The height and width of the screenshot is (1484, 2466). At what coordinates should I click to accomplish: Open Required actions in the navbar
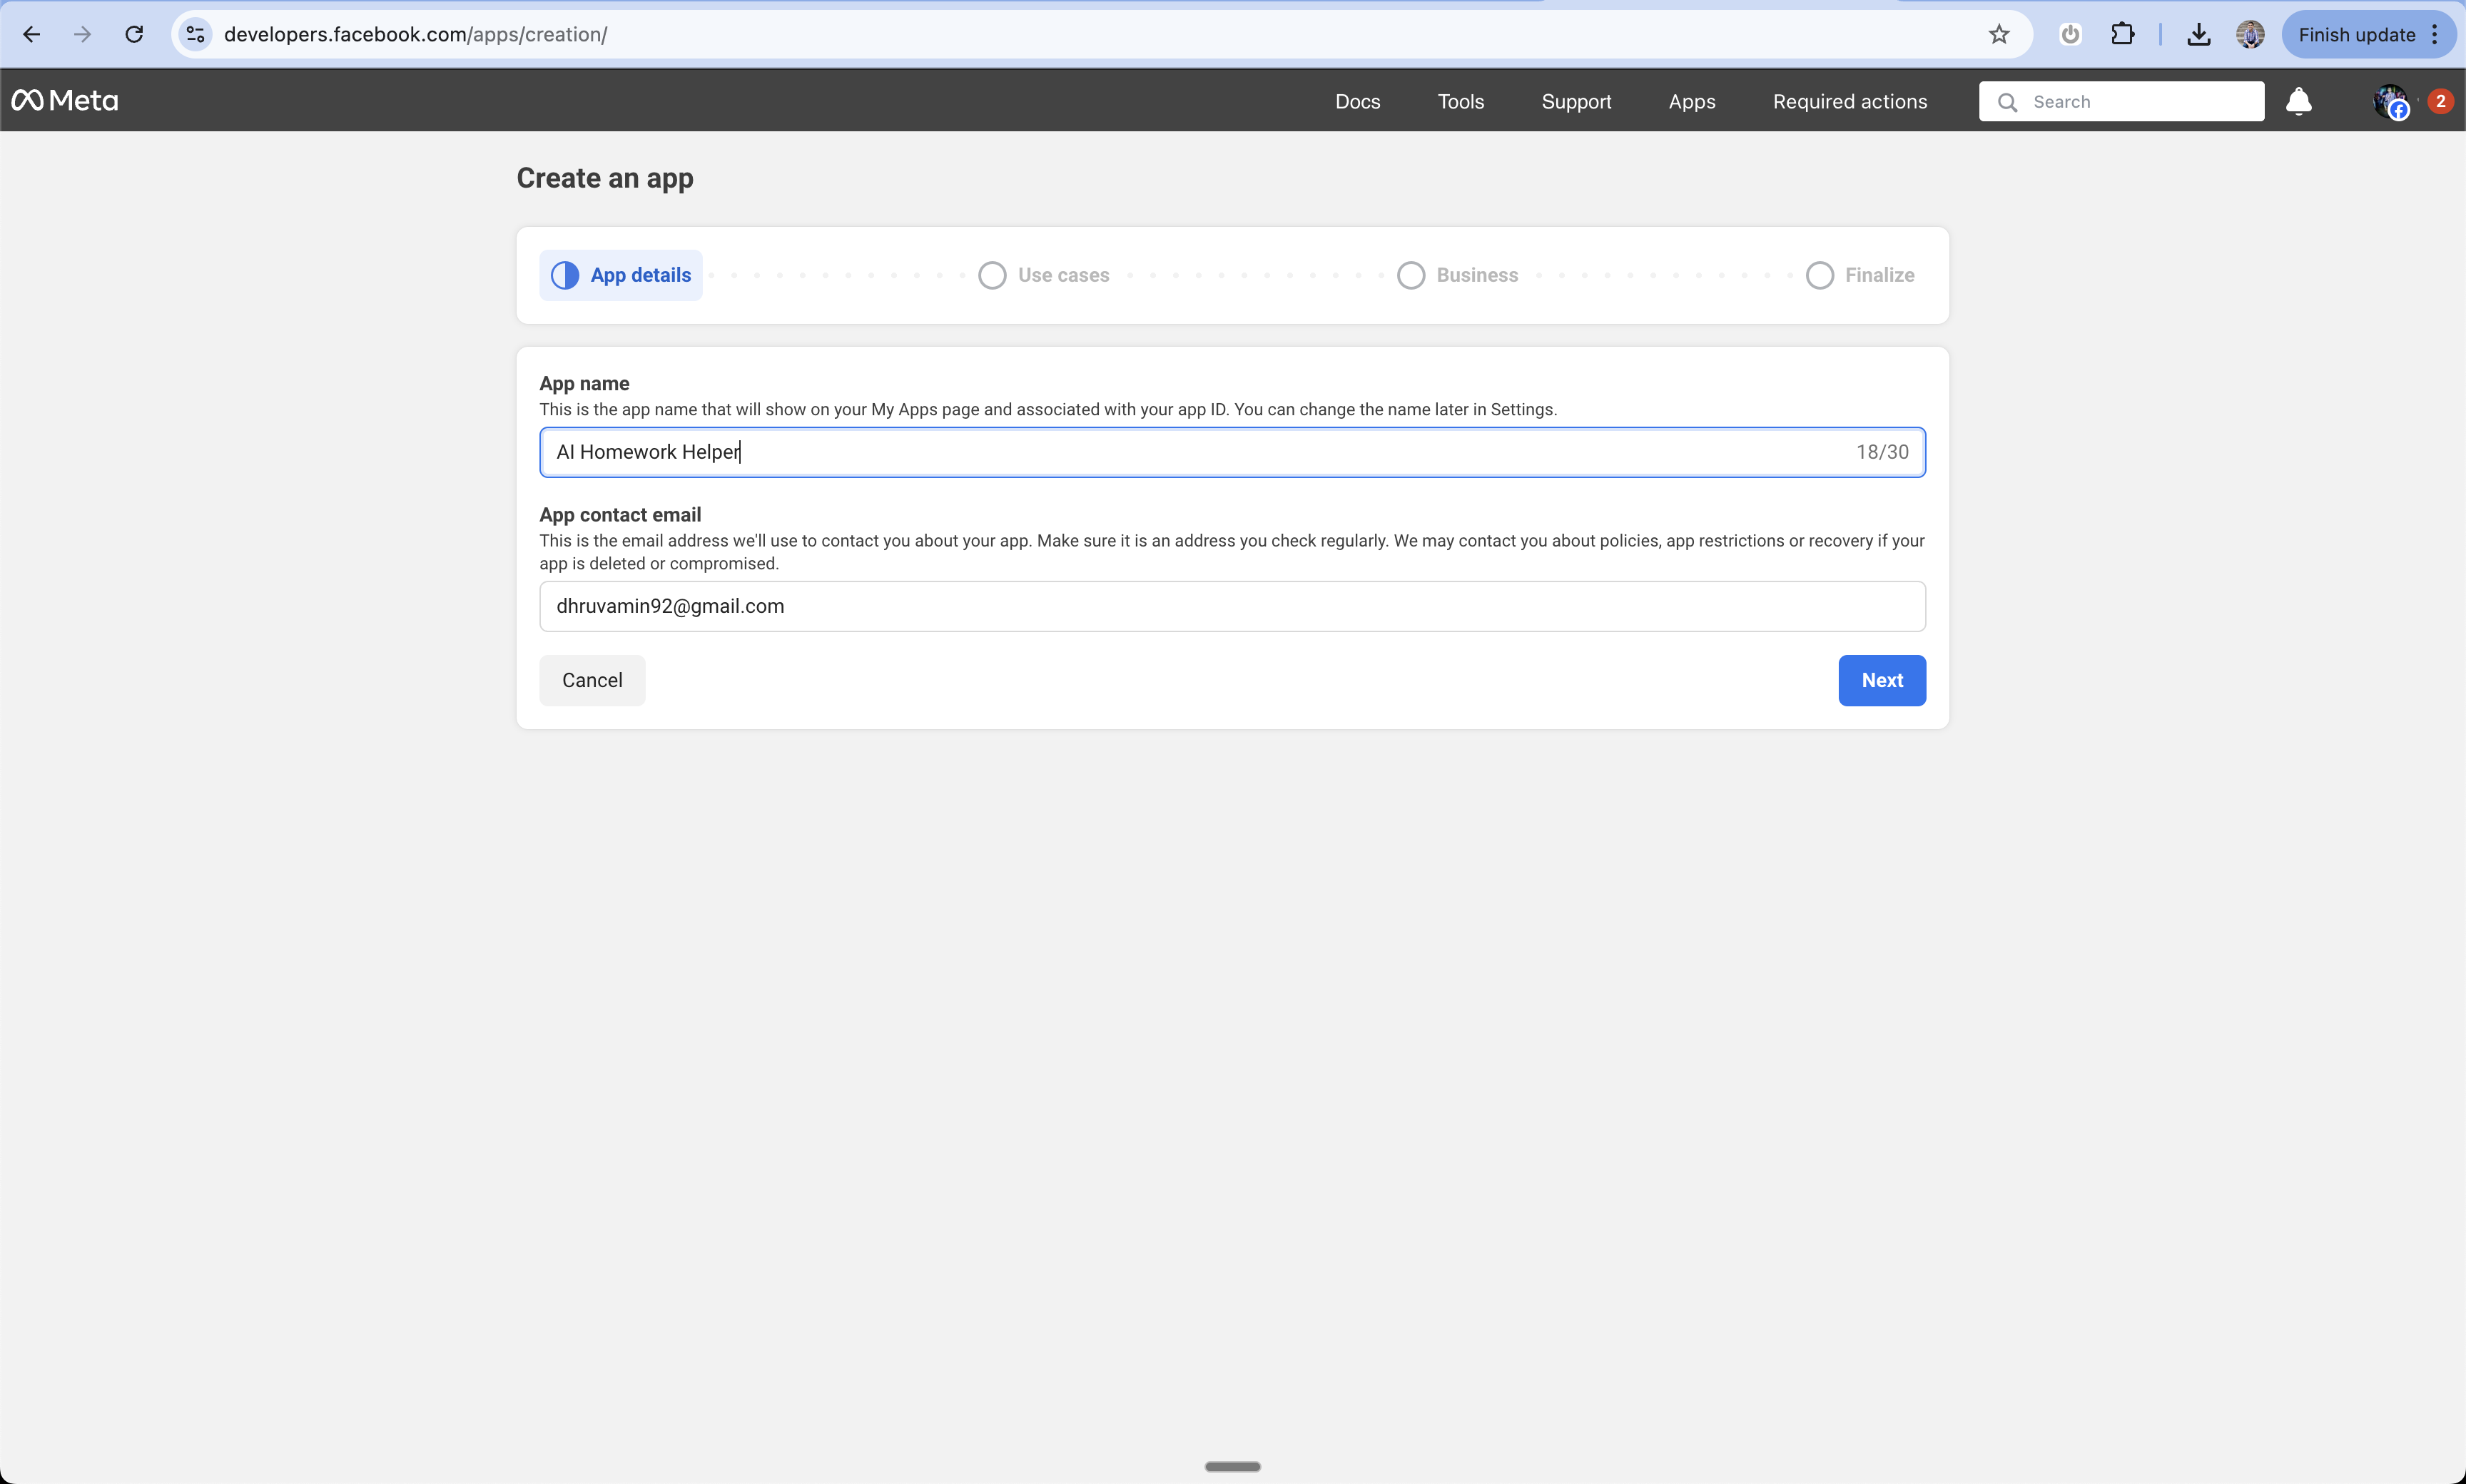tap(1849, 101)
